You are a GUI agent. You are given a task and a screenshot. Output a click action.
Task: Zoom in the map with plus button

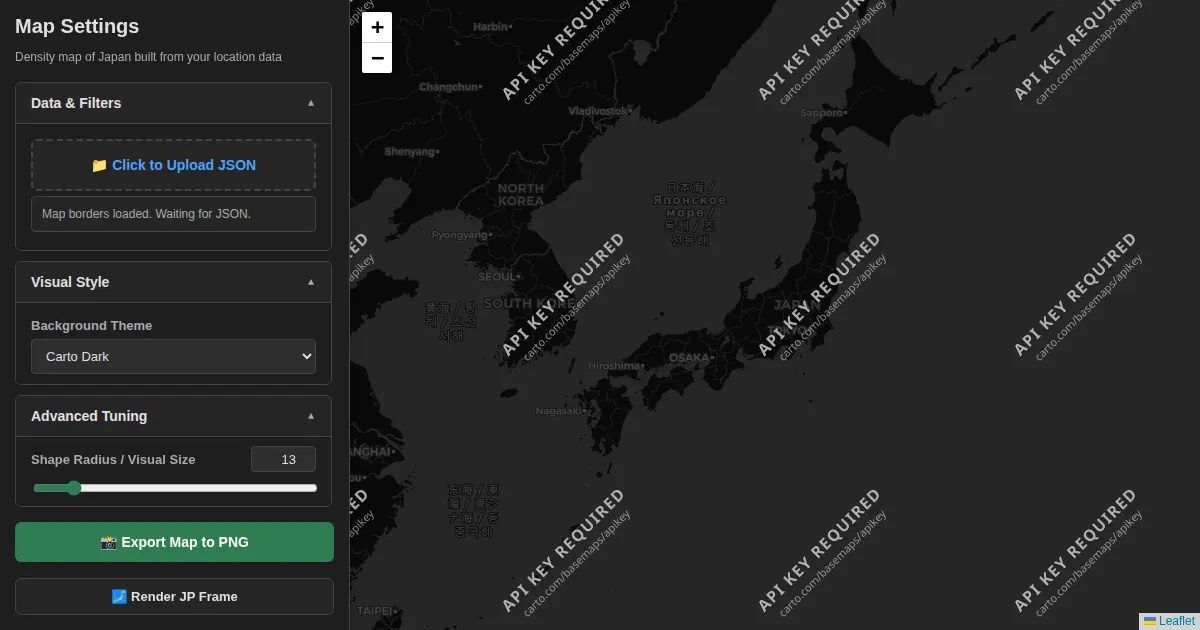(377, 27)
